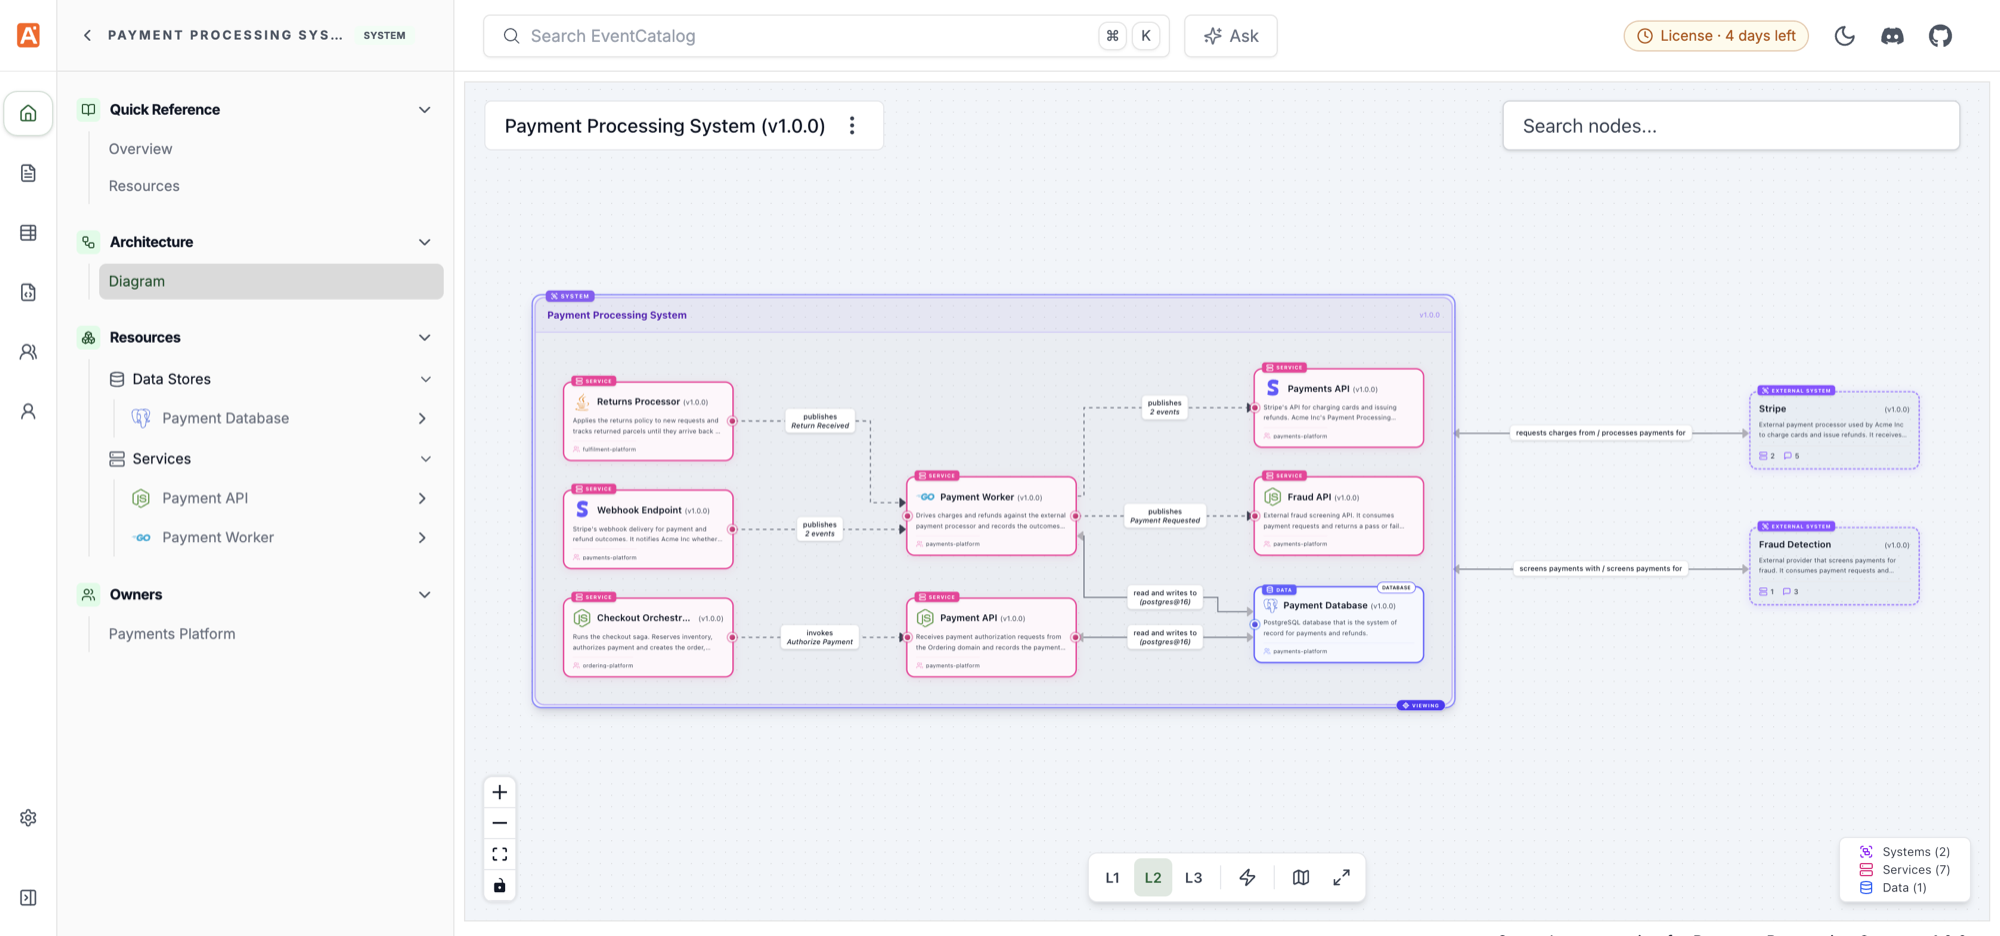This screenshot has height=936, width=2000.
Task: Zoom in with the plus button
Action: (x=500, y=792)
